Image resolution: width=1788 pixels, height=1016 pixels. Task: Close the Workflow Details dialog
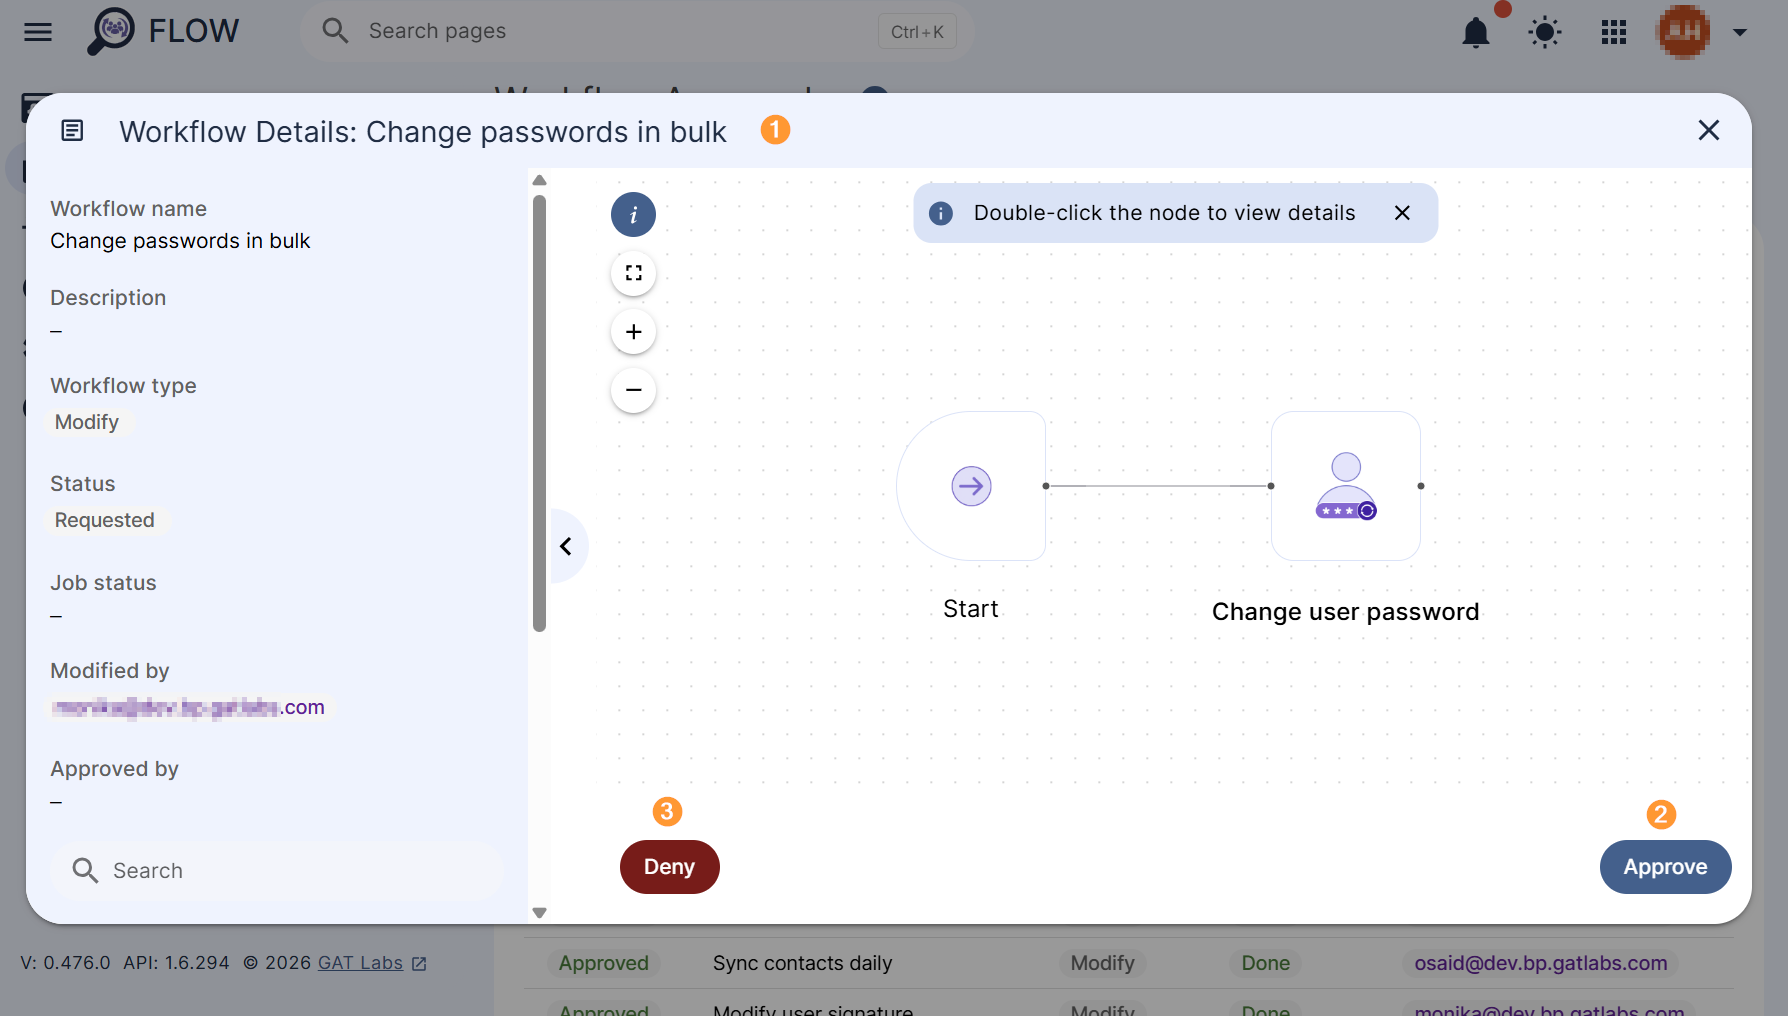(x=1709, y=130)
